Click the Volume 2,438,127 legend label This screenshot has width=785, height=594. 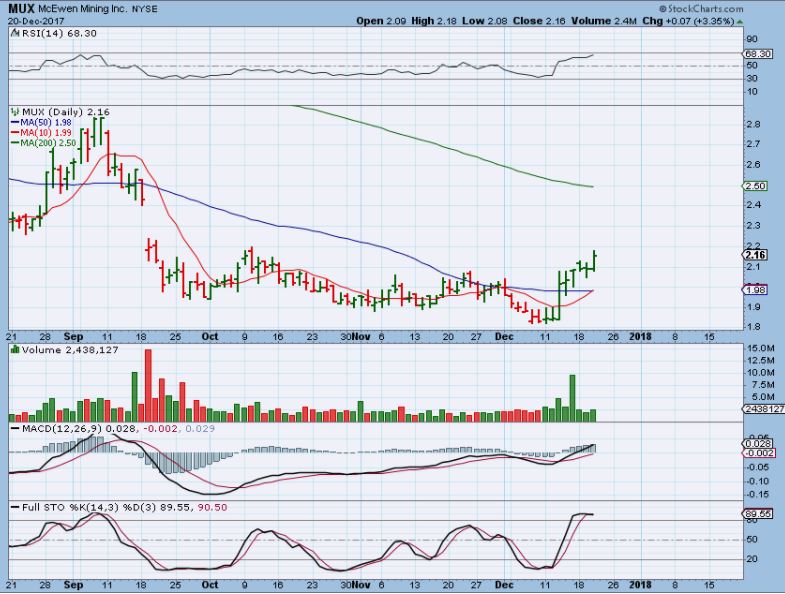[x=70, y=350]
